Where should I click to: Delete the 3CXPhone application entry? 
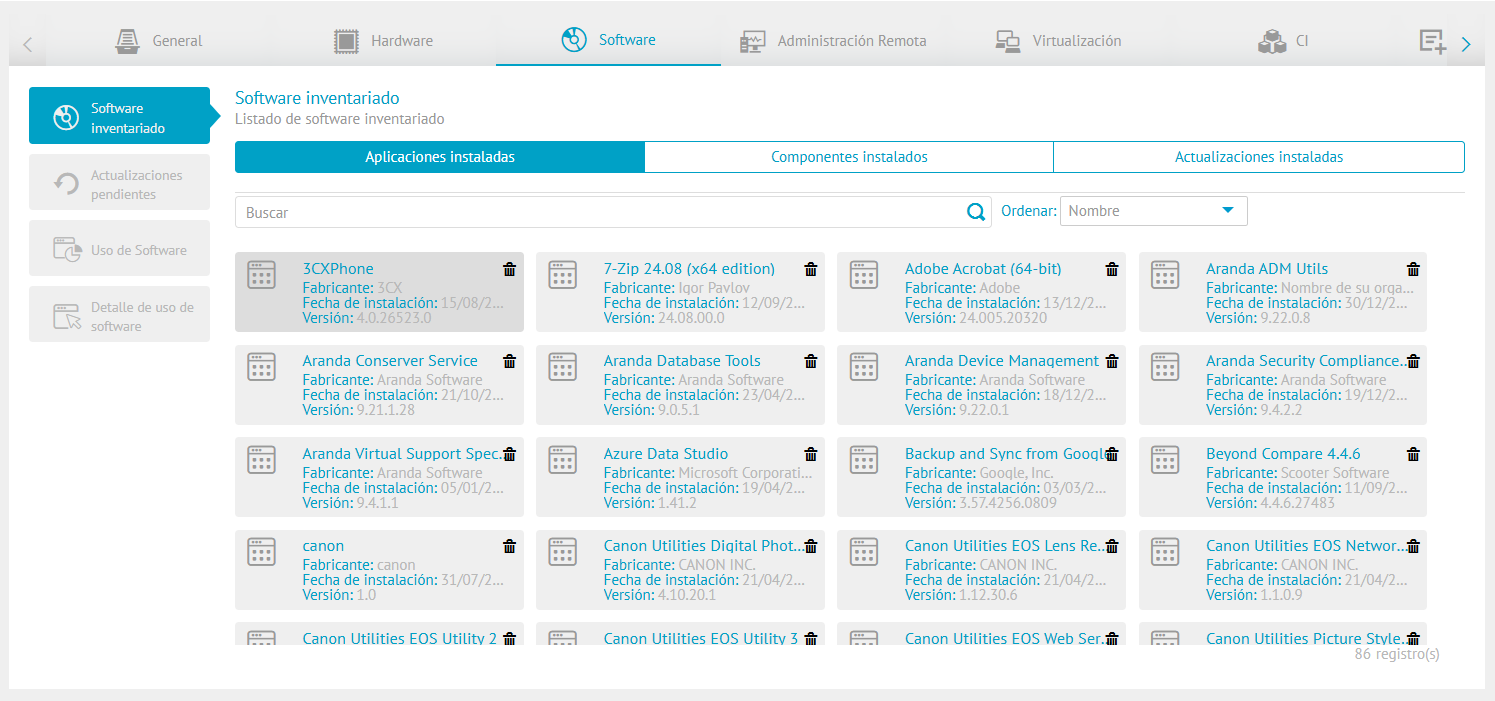coord(509,269)
